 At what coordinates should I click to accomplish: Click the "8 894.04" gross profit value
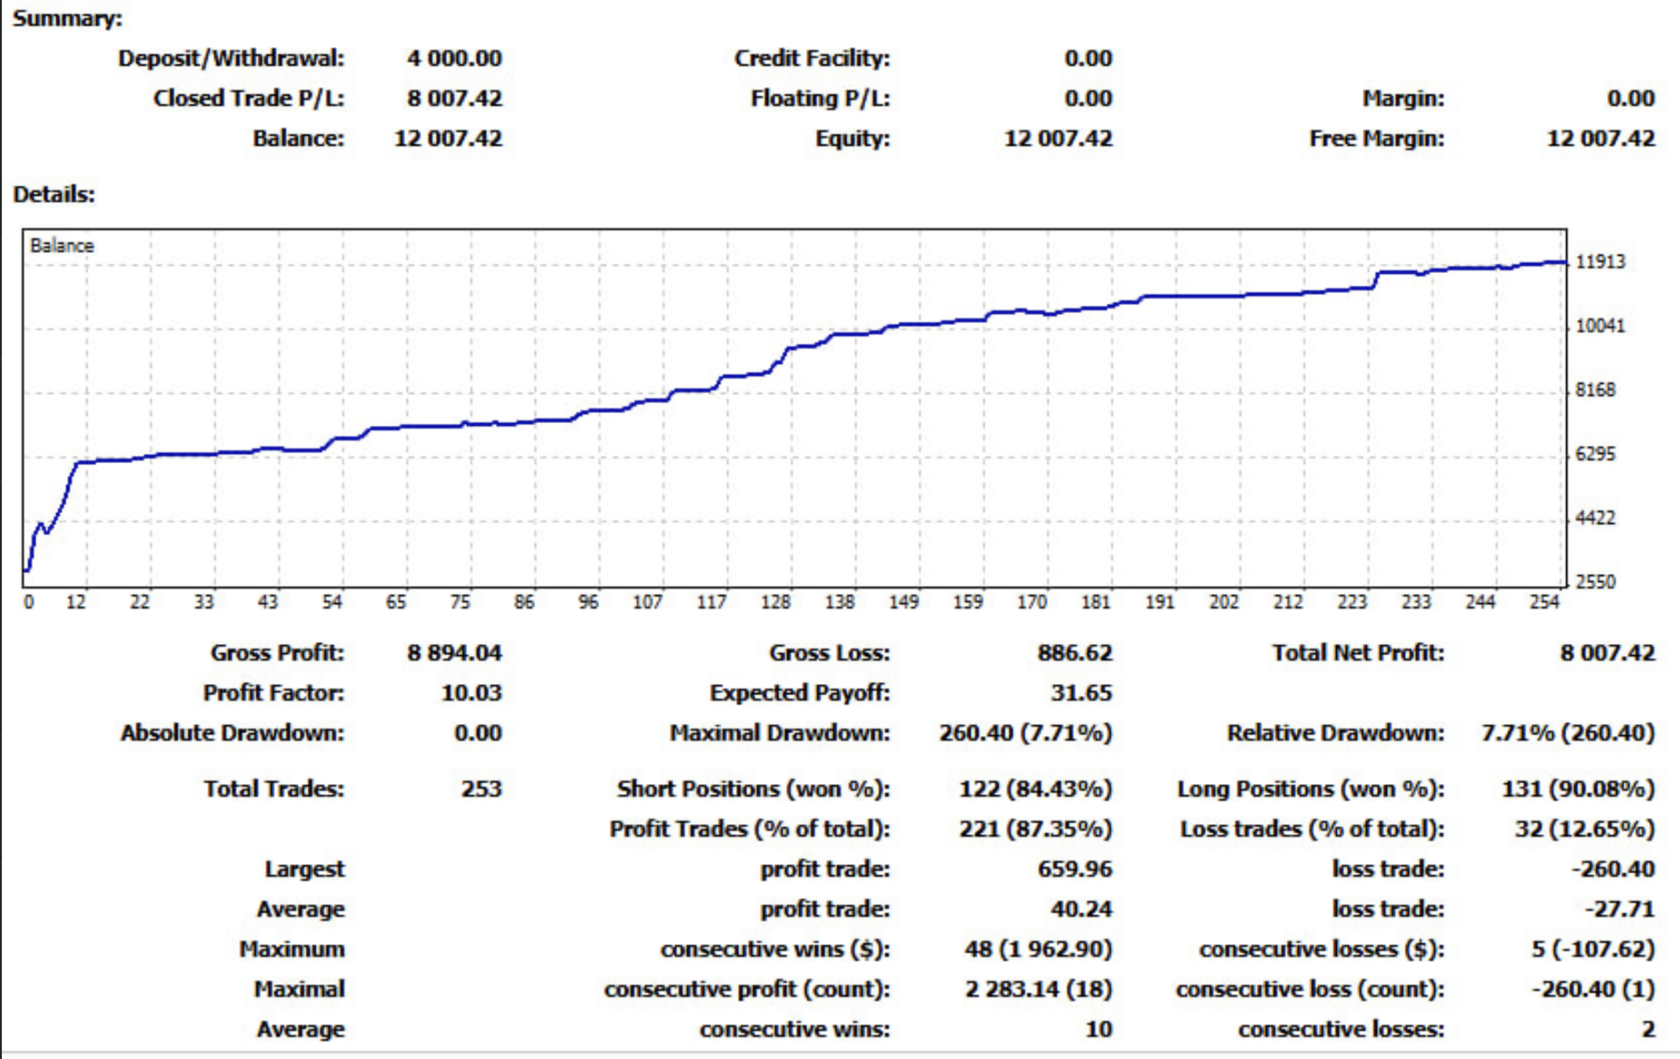click(x=454, y=653)
